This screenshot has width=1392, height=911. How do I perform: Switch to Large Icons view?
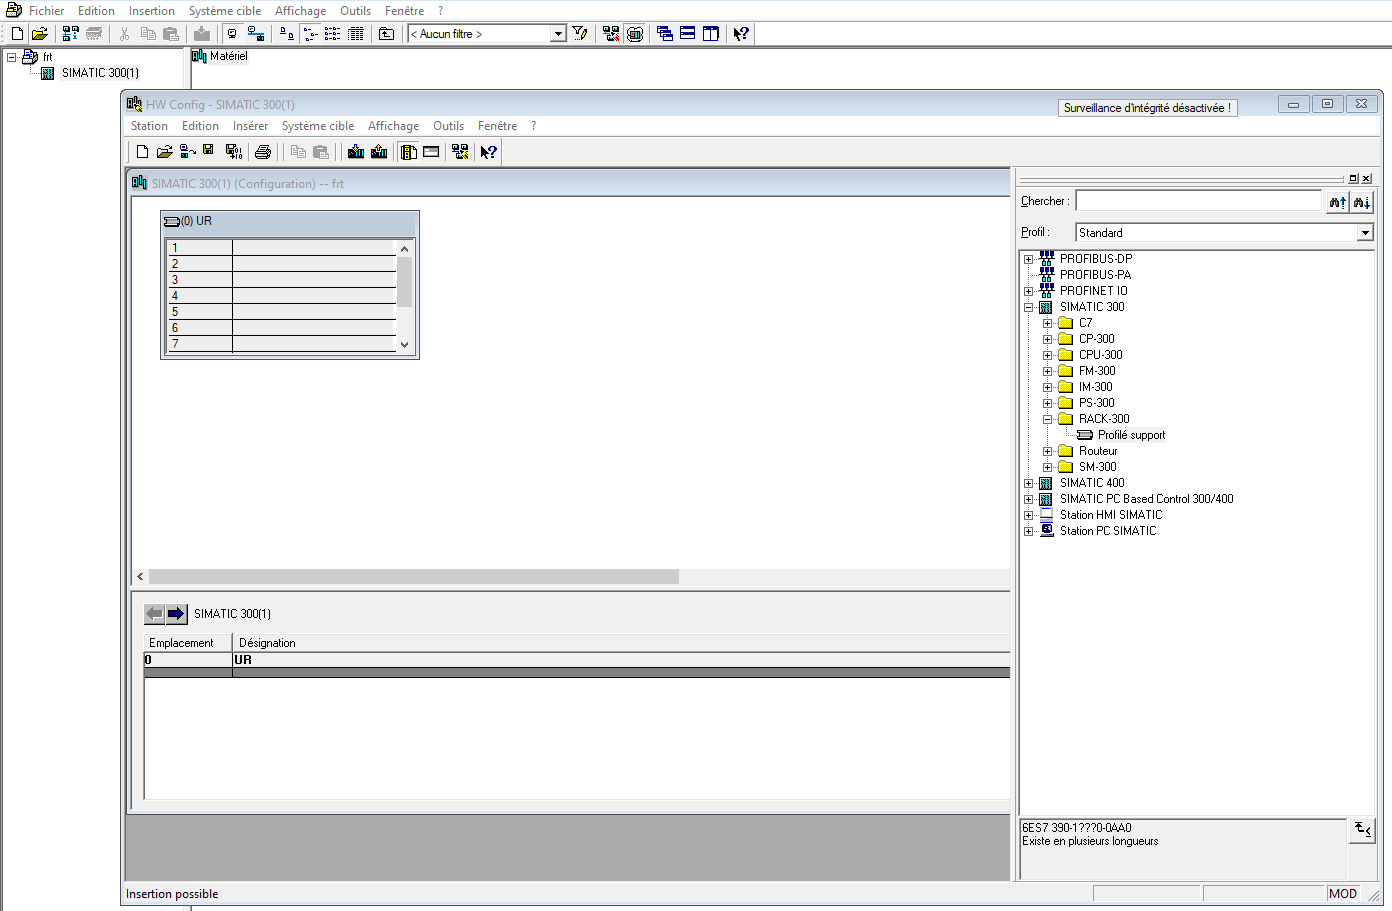(x=287, y=33)
